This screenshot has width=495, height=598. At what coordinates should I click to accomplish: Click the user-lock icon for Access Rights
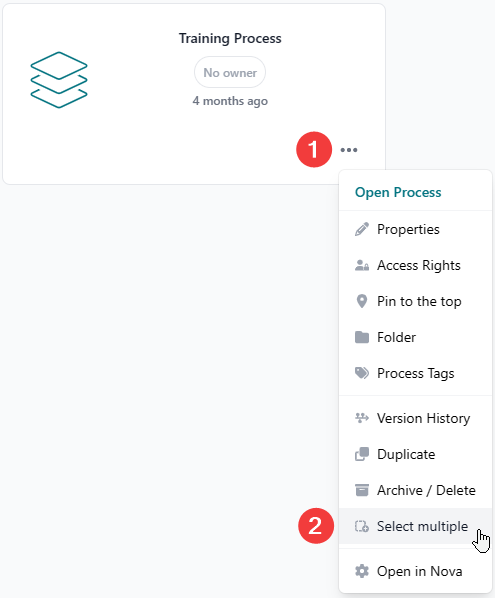tap(362, 265)
